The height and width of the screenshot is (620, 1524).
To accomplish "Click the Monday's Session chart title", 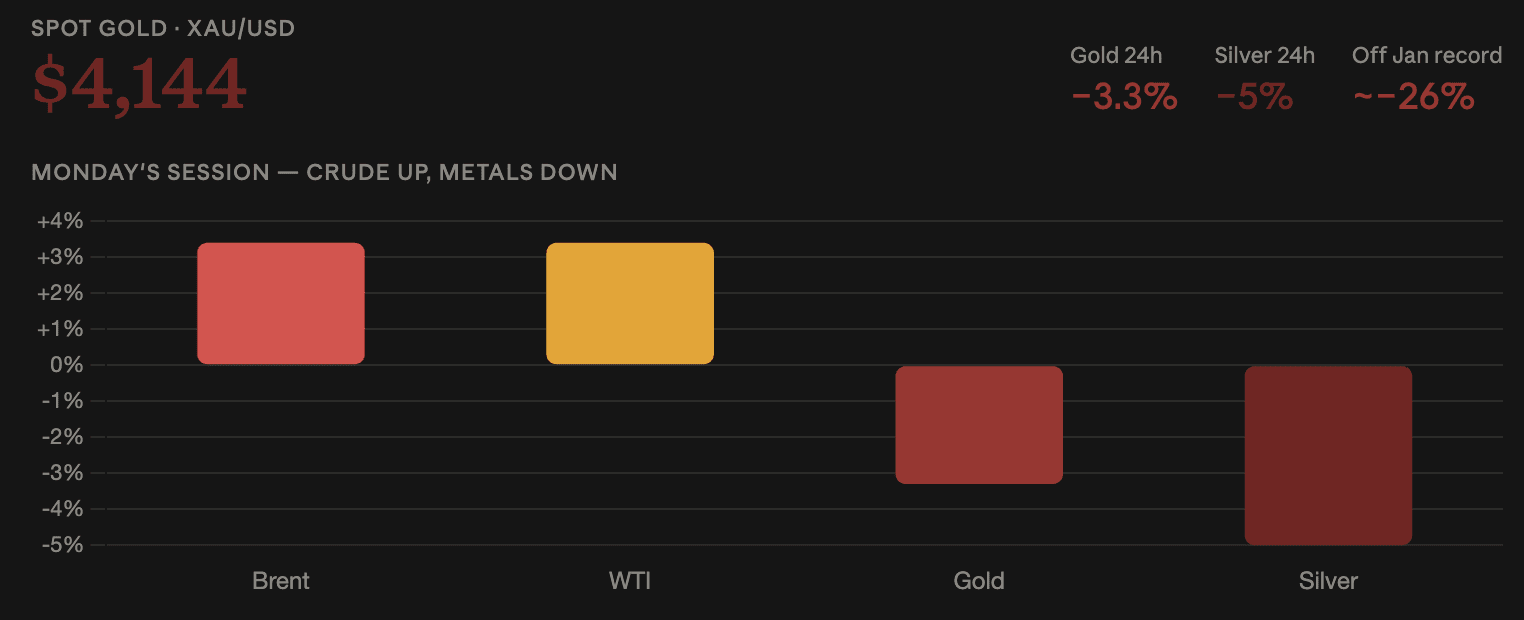I will click(x=324, y=172).
